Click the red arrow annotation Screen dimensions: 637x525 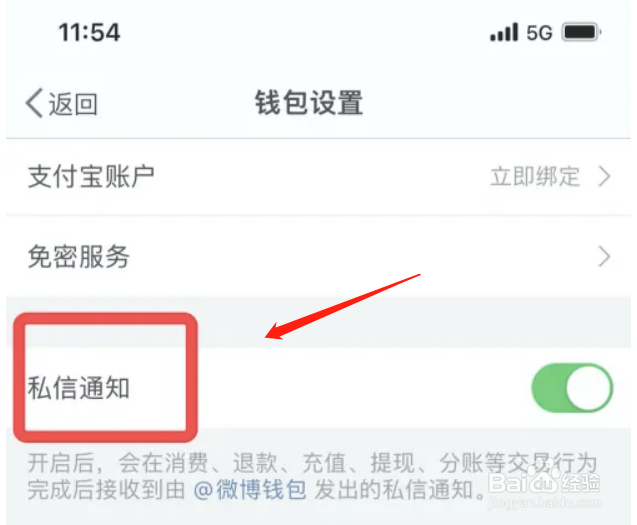342,307
